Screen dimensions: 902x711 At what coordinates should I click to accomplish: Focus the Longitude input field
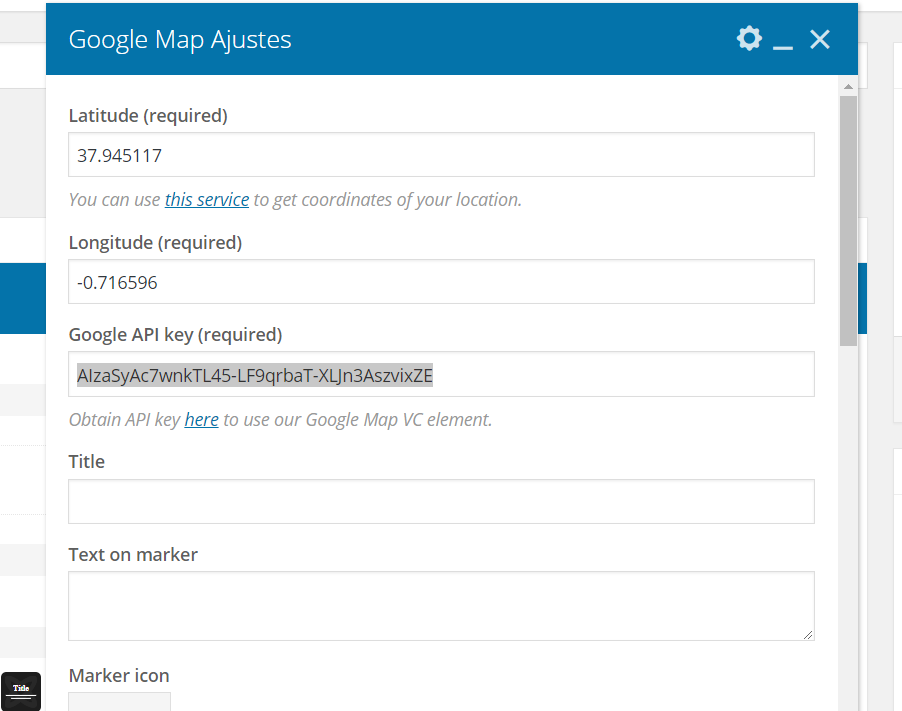(x=441, y=282)
